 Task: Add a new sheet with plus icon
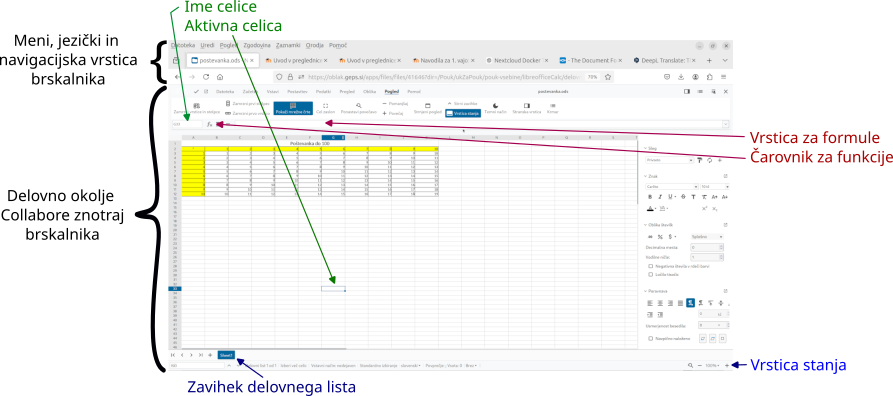(210, 355)
